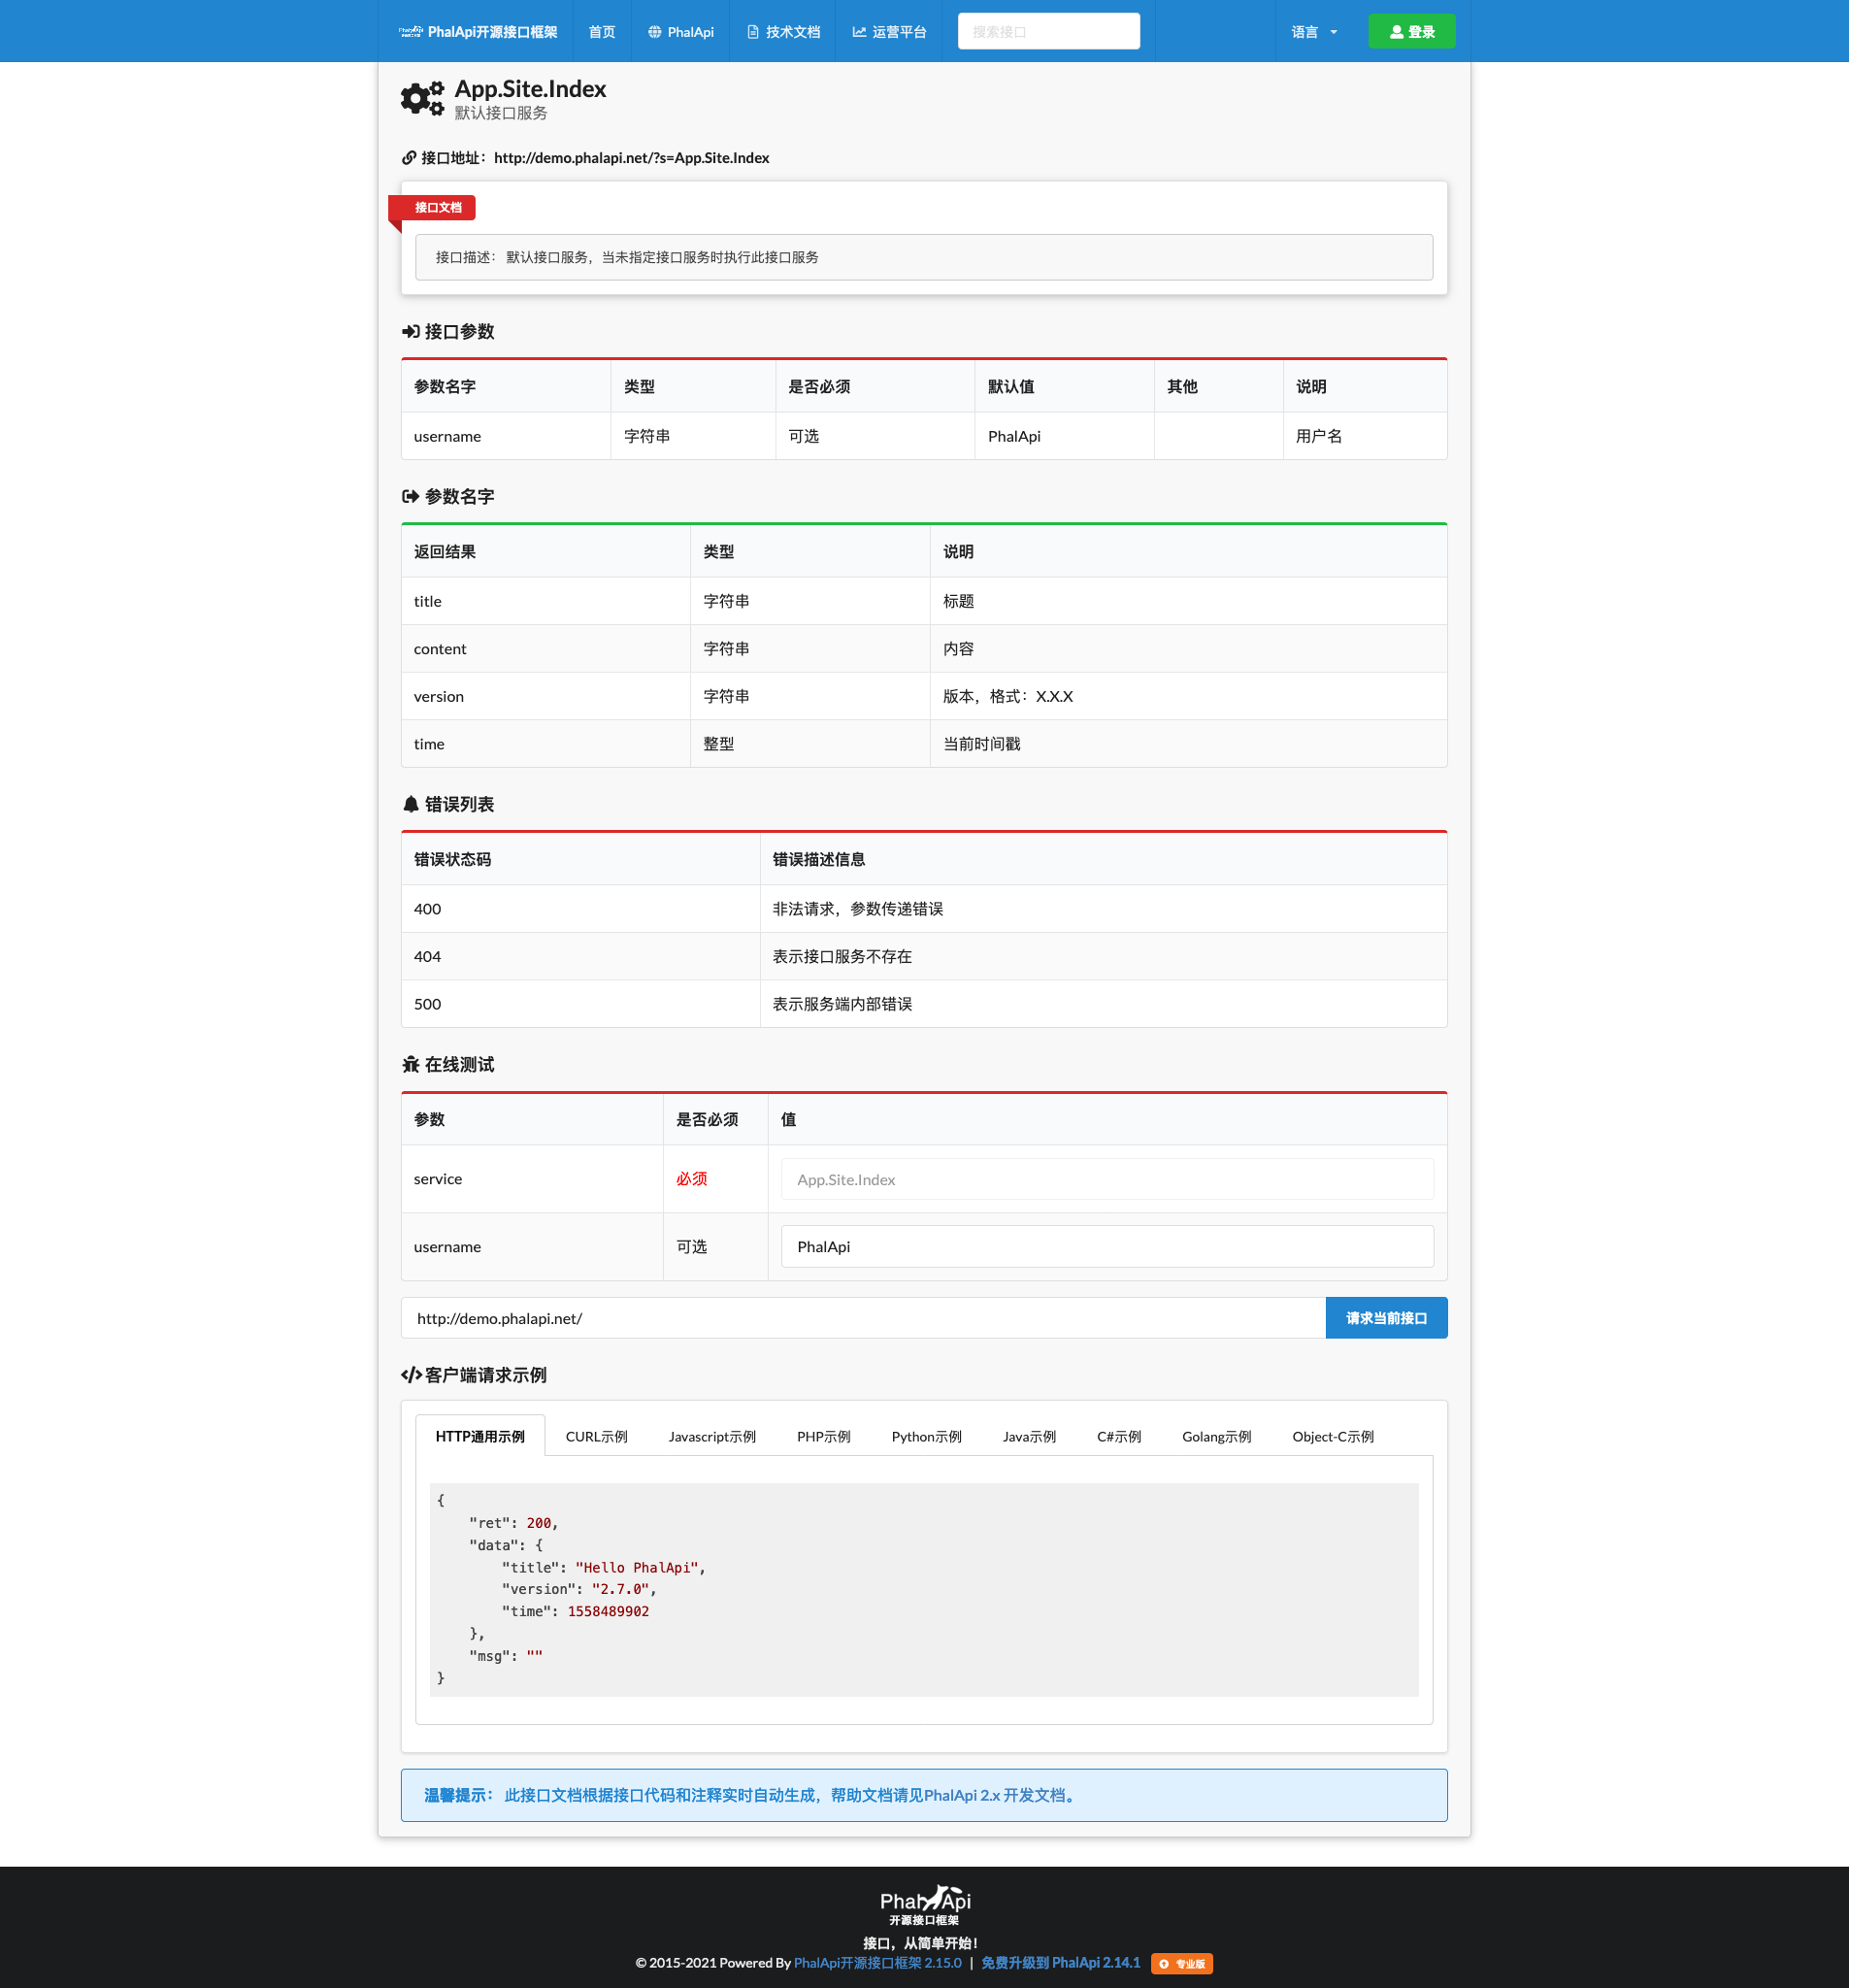This screenshot has width=1849, height=1988.
Task: Click the service value input field
Action: click(1107, 1180)
